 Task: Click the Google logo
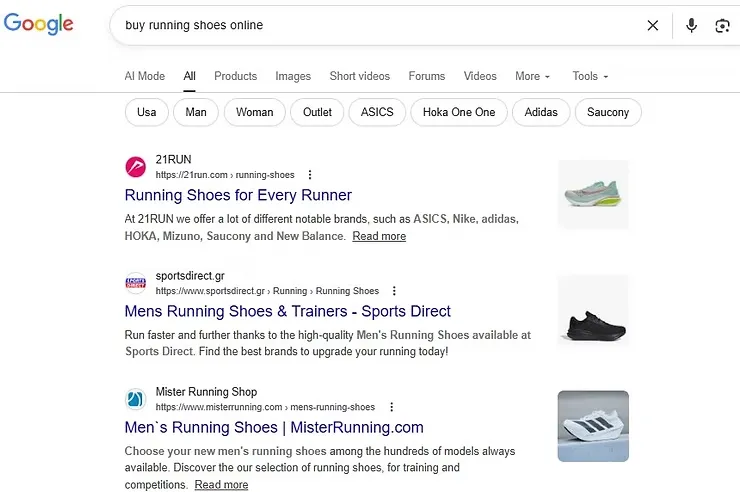tap(38, 24)
